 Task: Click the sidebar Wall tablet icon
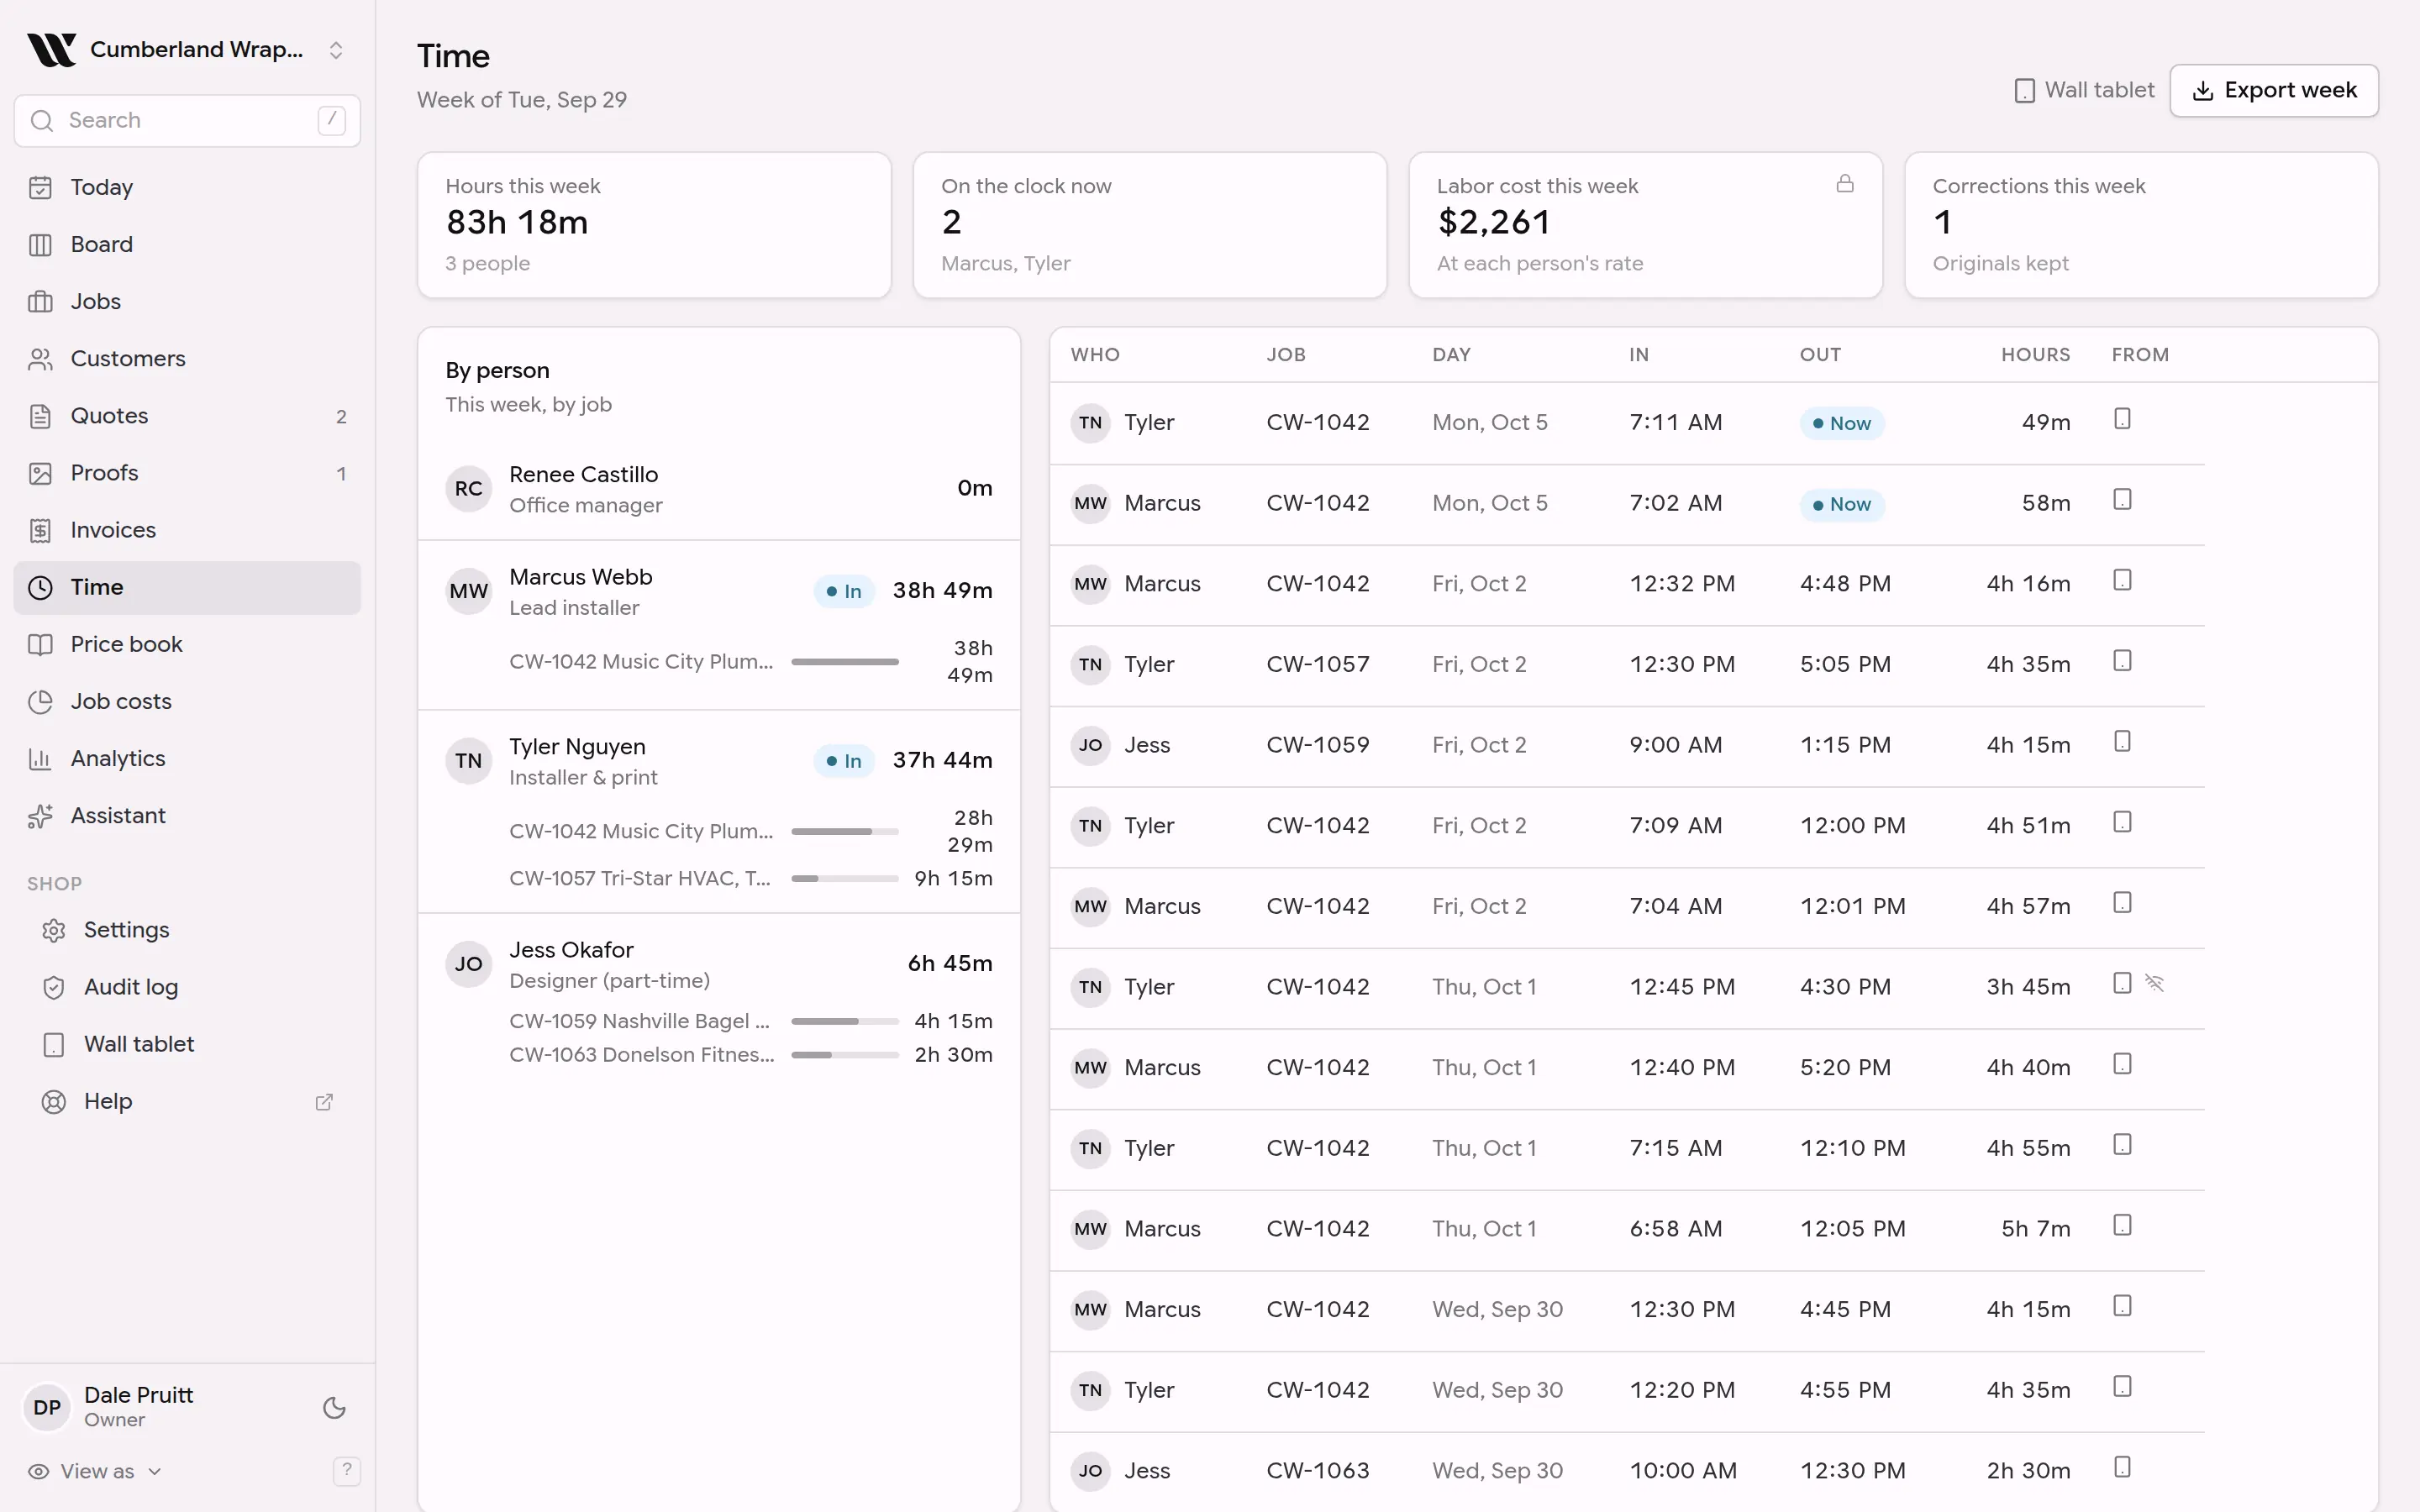[x=54, y=1044]
